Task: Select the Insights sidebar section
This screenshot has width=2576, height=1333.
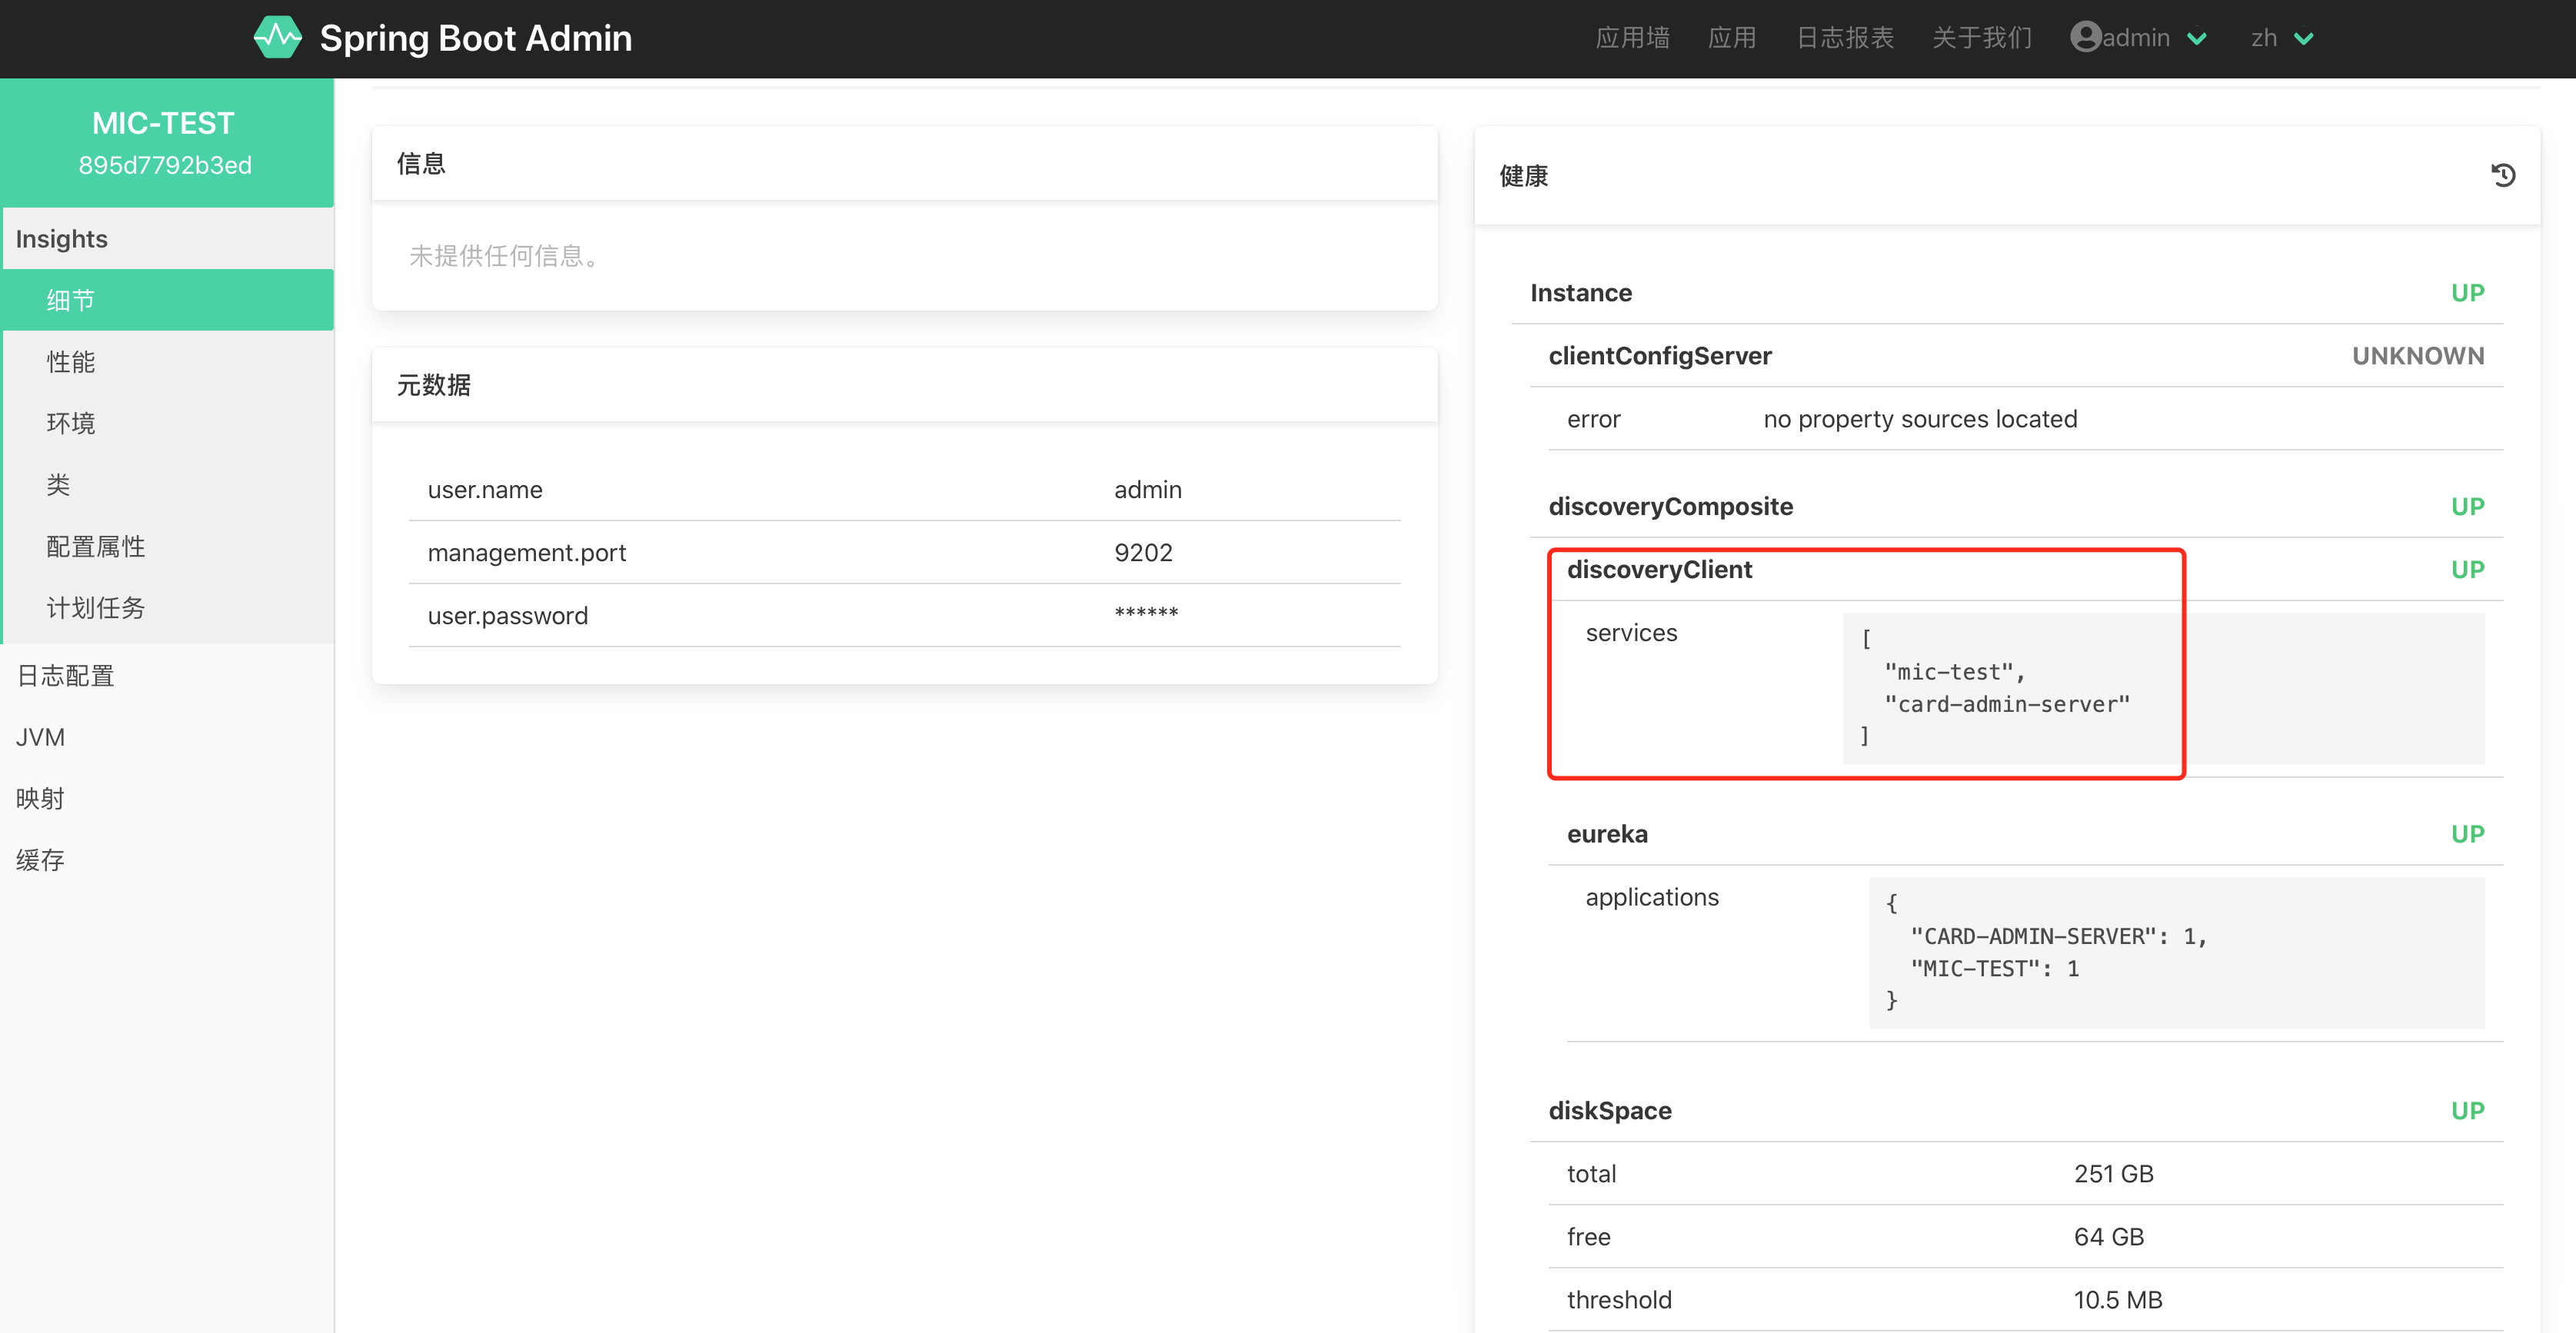Action: [167, 239]
